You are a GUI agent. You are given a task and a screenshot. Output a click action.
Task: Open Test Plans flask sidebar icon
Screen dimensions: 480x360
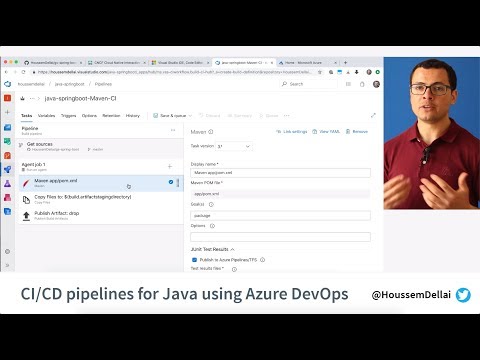(7, 183)
